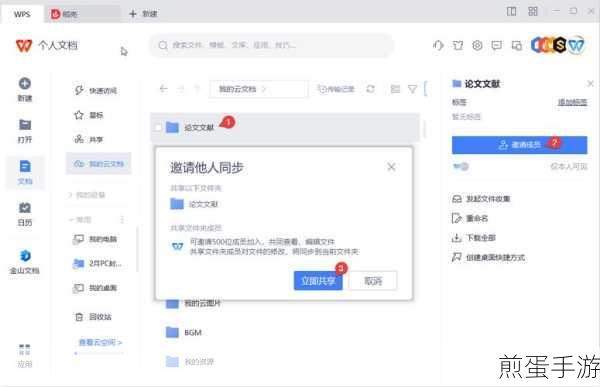Select 我的云文档 in navigation panel
The height and width of the screenshot is (387, 600).
point(99,164)
